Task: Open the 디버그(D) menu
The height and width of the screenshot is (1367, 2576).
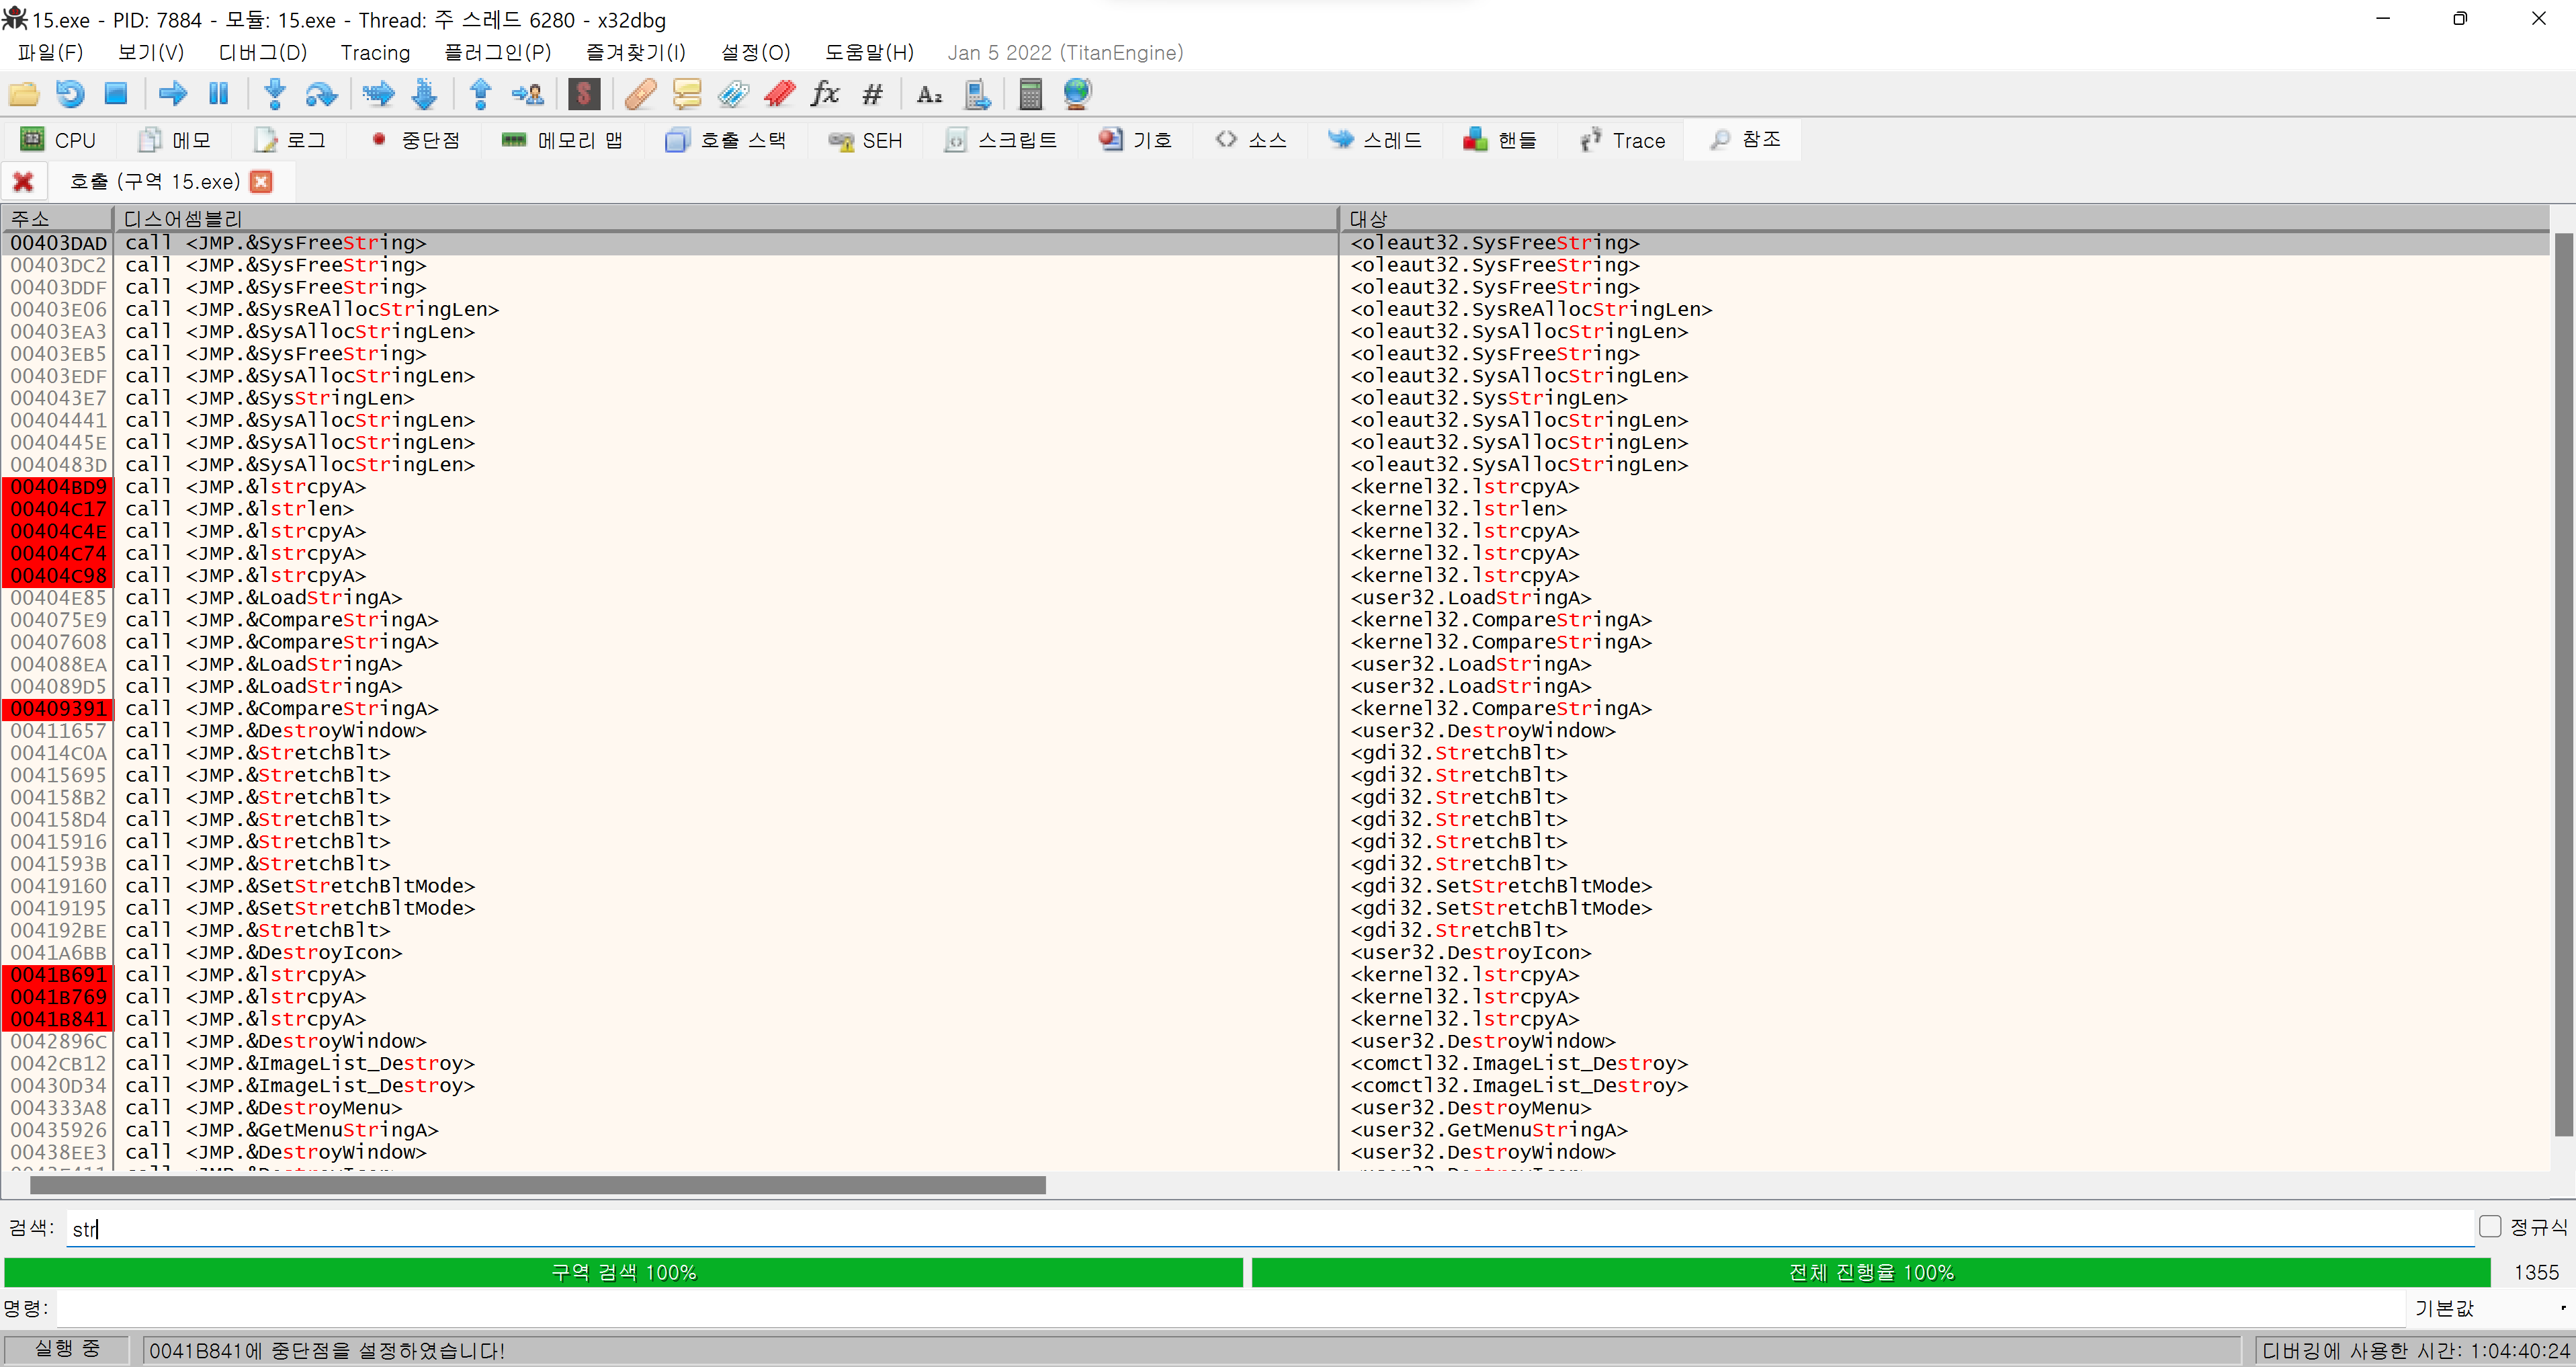Action: pos(263,52)
